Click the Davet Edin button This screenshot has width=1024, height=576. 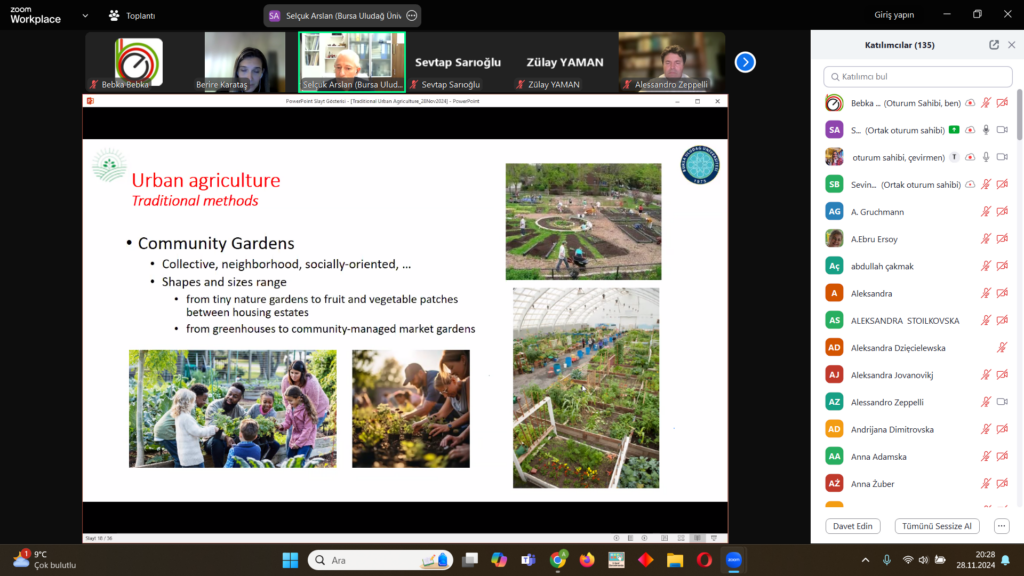[x=852, y=526]
